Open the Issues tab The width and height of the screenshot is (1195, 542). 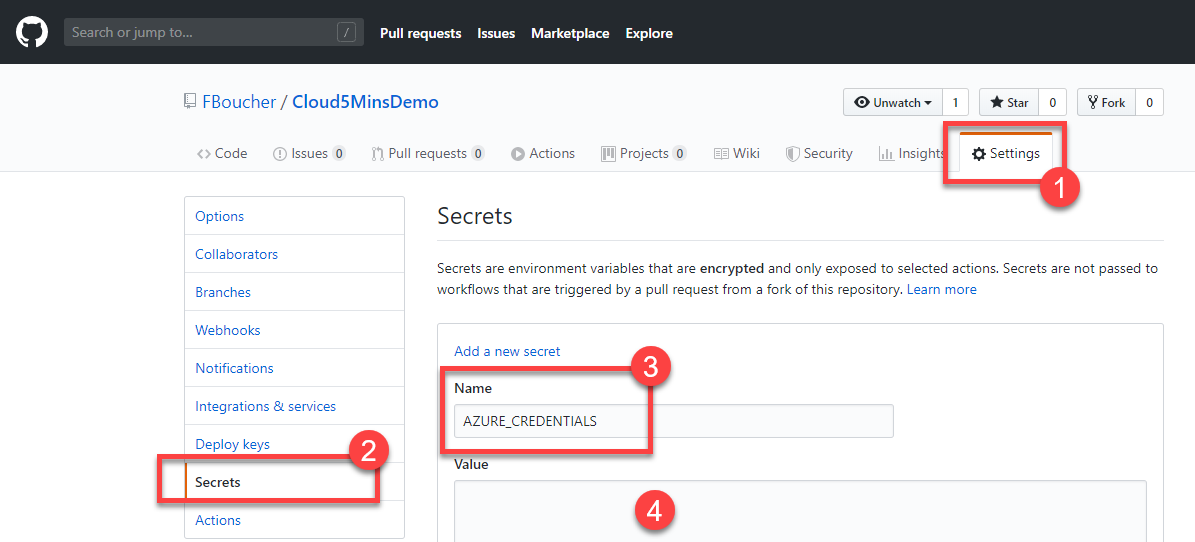[x=309, y=153]
